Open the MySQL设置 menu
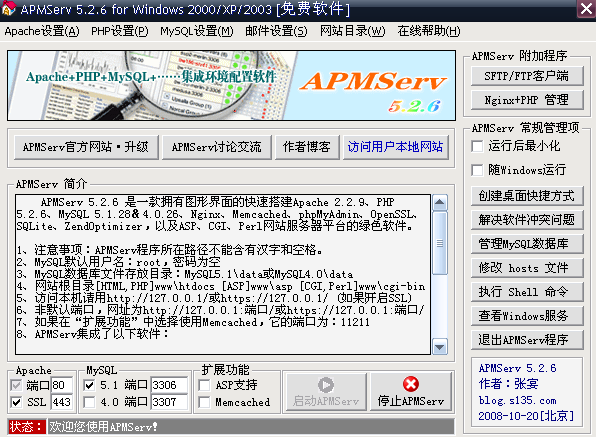Viewport: 596px width, 437px height. click(197, 31)
